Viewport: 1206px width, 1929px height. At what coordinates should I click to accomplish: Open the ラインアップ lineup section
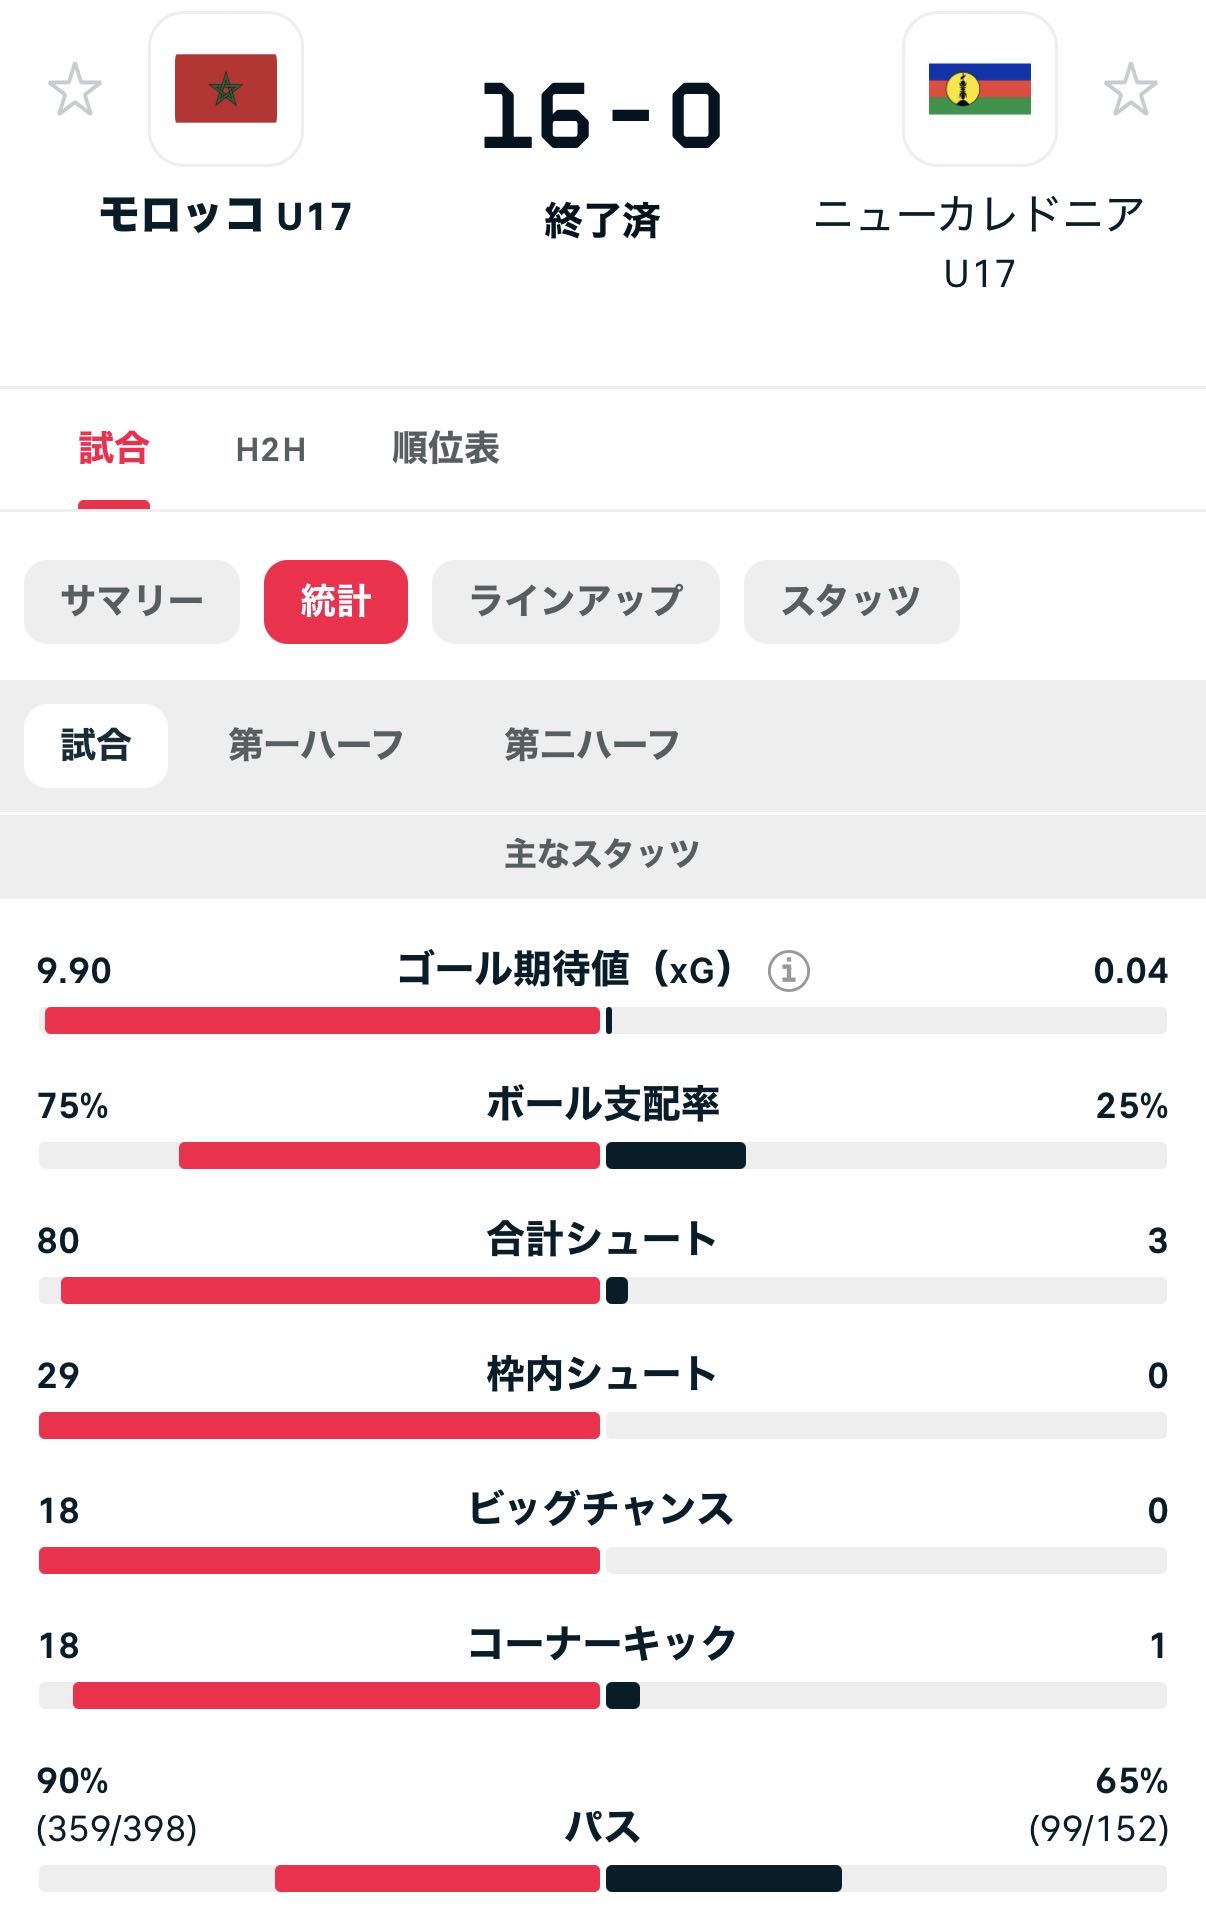click(x=576, y=601)
